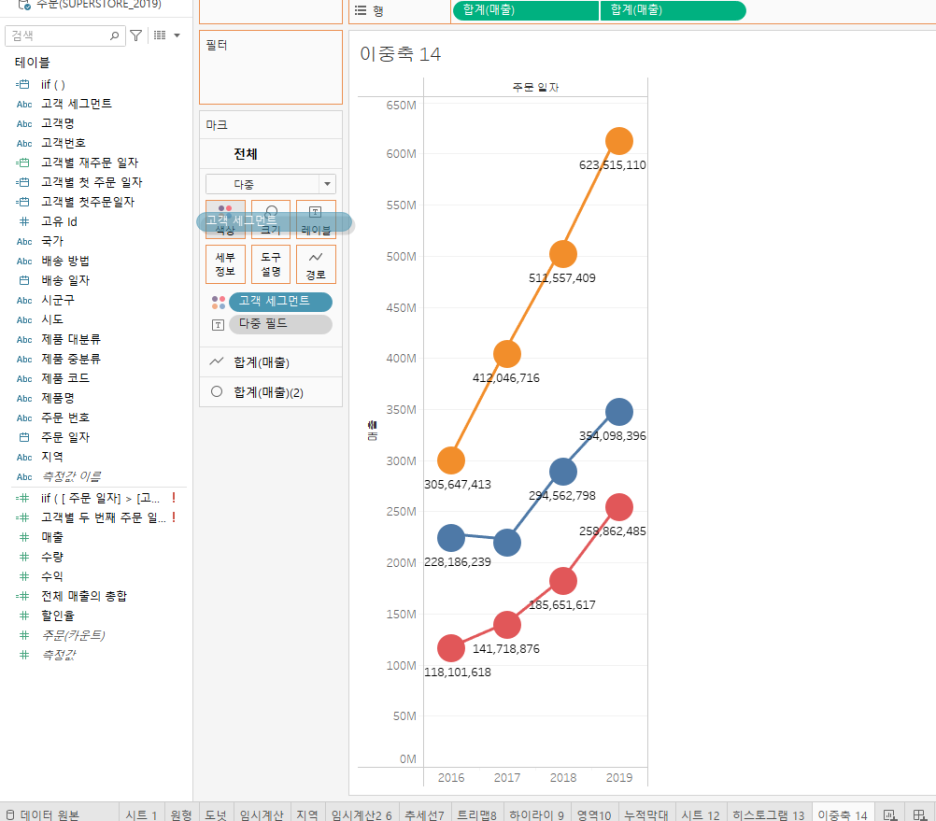Select the iif ( [ 주문 일자] calculated field with error
The width and height of the screenshot is (936, 821).
pos(100,498)
